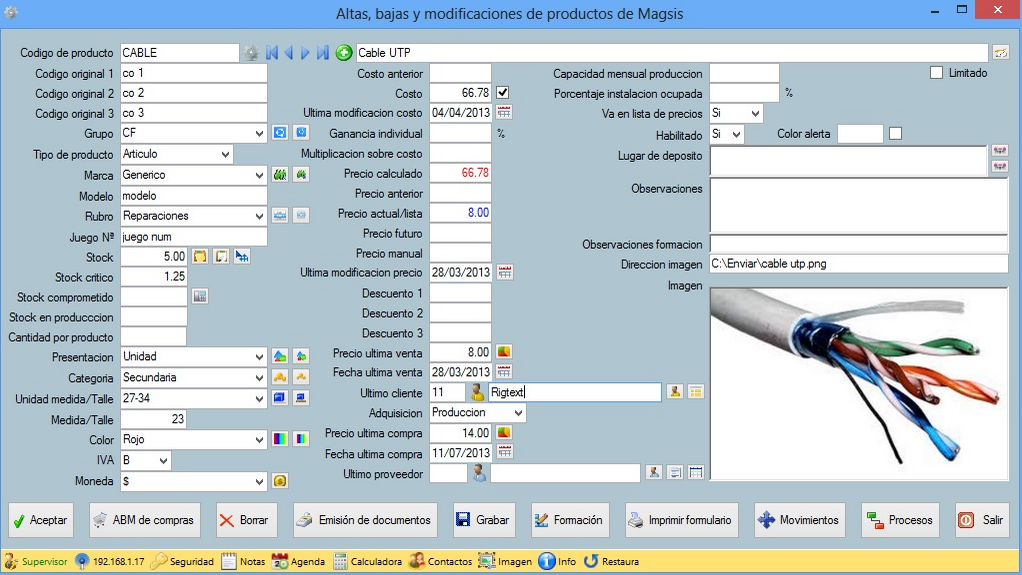Click green add new product icon
1022x575 pixels.
(344, 53)
